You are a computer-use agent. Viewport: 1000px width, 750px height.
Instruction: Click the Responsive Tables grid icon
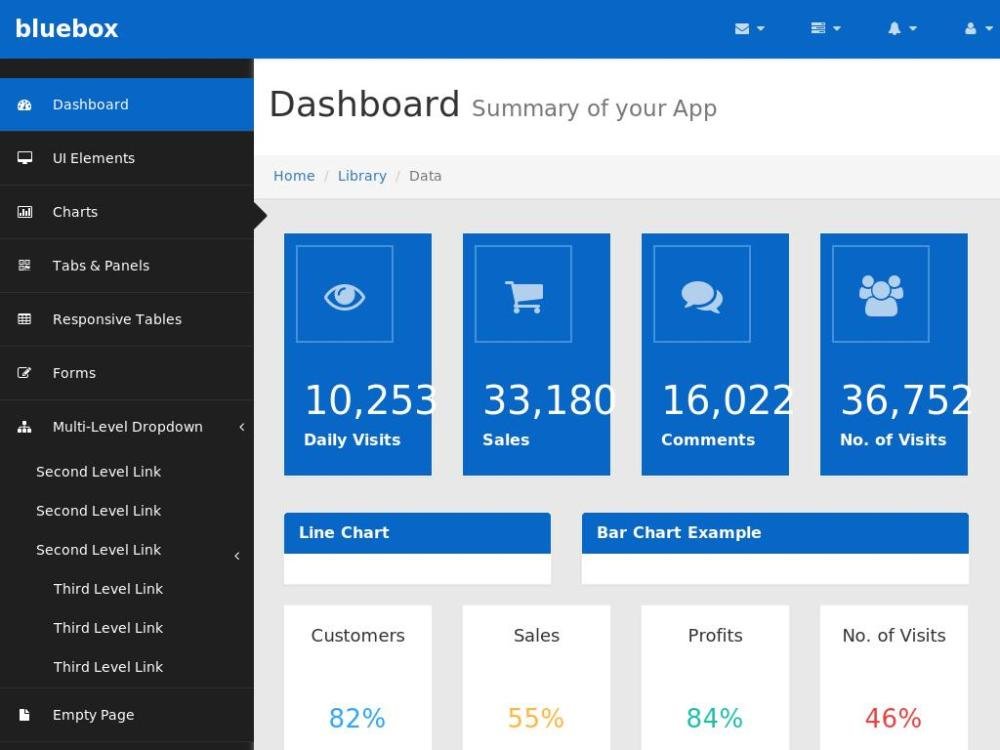pyautogui.click(x=25, y=319)
